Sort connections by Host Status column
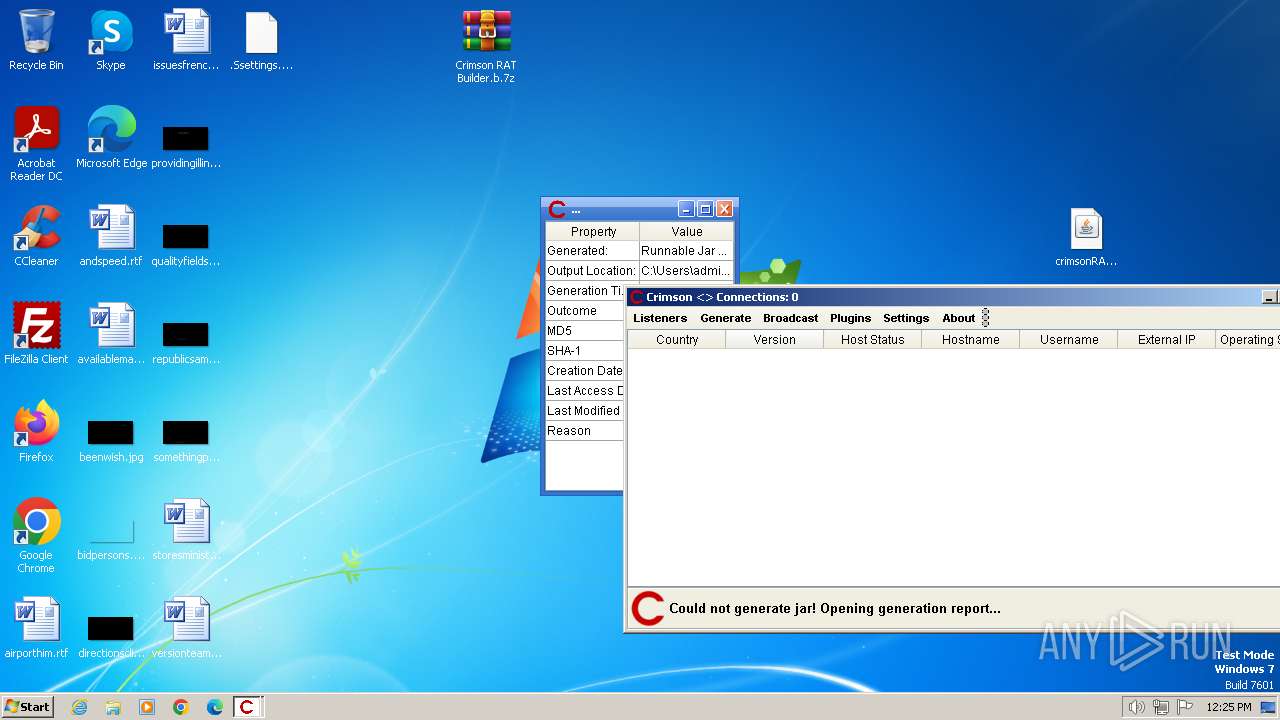 pyautogui.click(x=873, y=340)
